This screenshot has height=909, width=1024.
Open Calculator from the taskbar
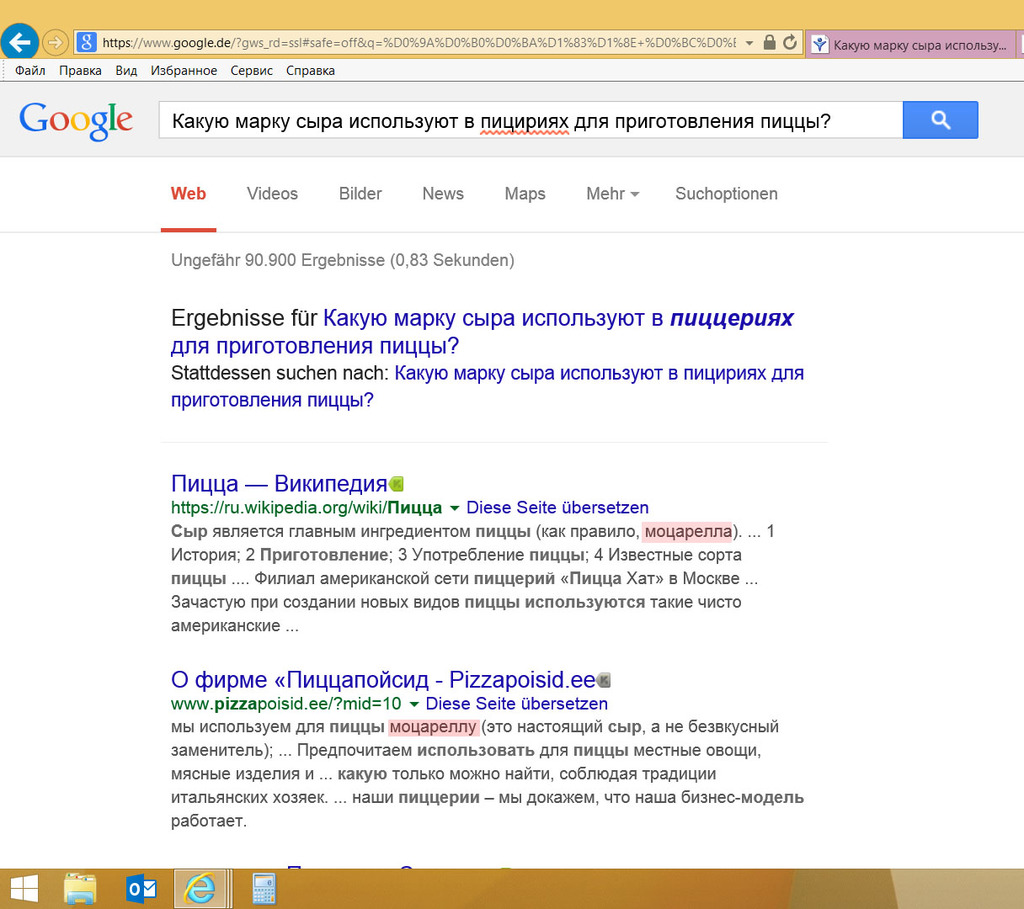[264, 889]
